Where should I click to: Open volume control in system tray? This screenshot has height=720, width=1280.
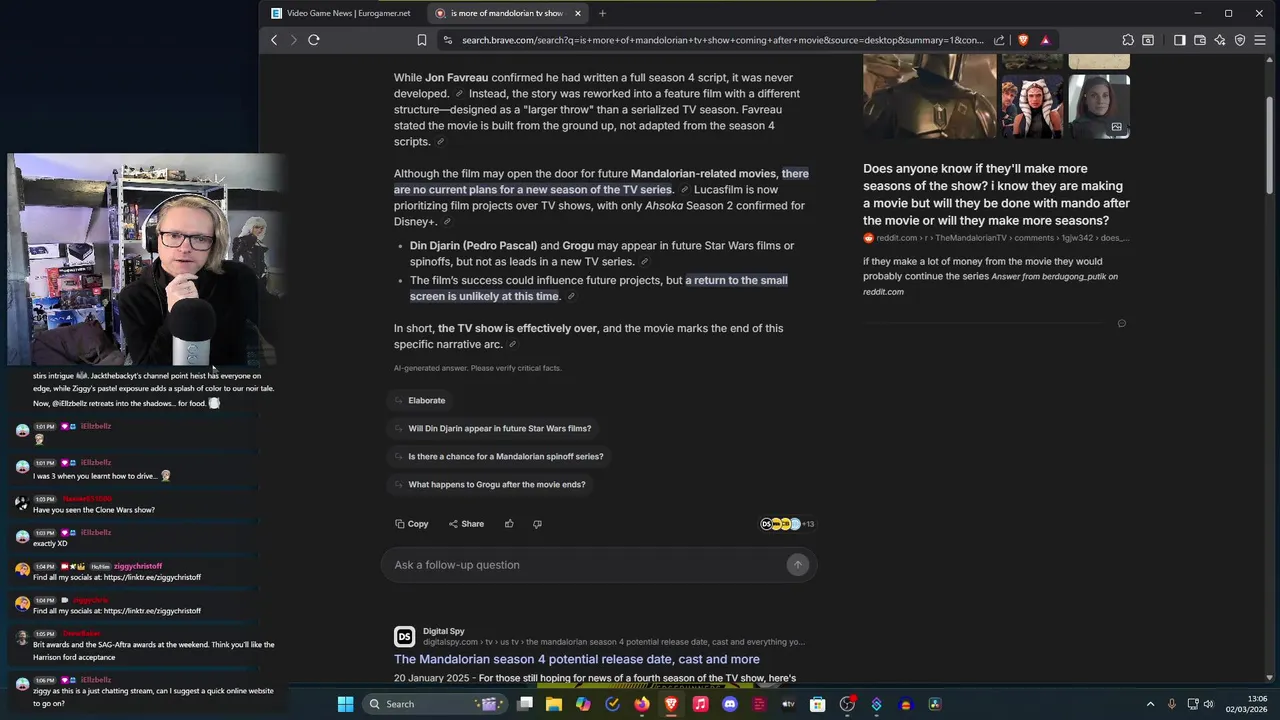tap(1208, 704)
